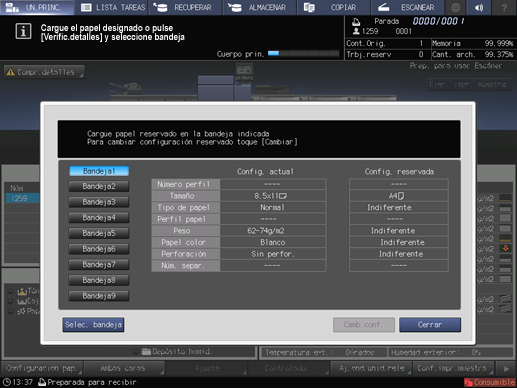The image size is (517, 388).
Task: Click the Tamaño 8.5x11 current value
Action: 273,196
